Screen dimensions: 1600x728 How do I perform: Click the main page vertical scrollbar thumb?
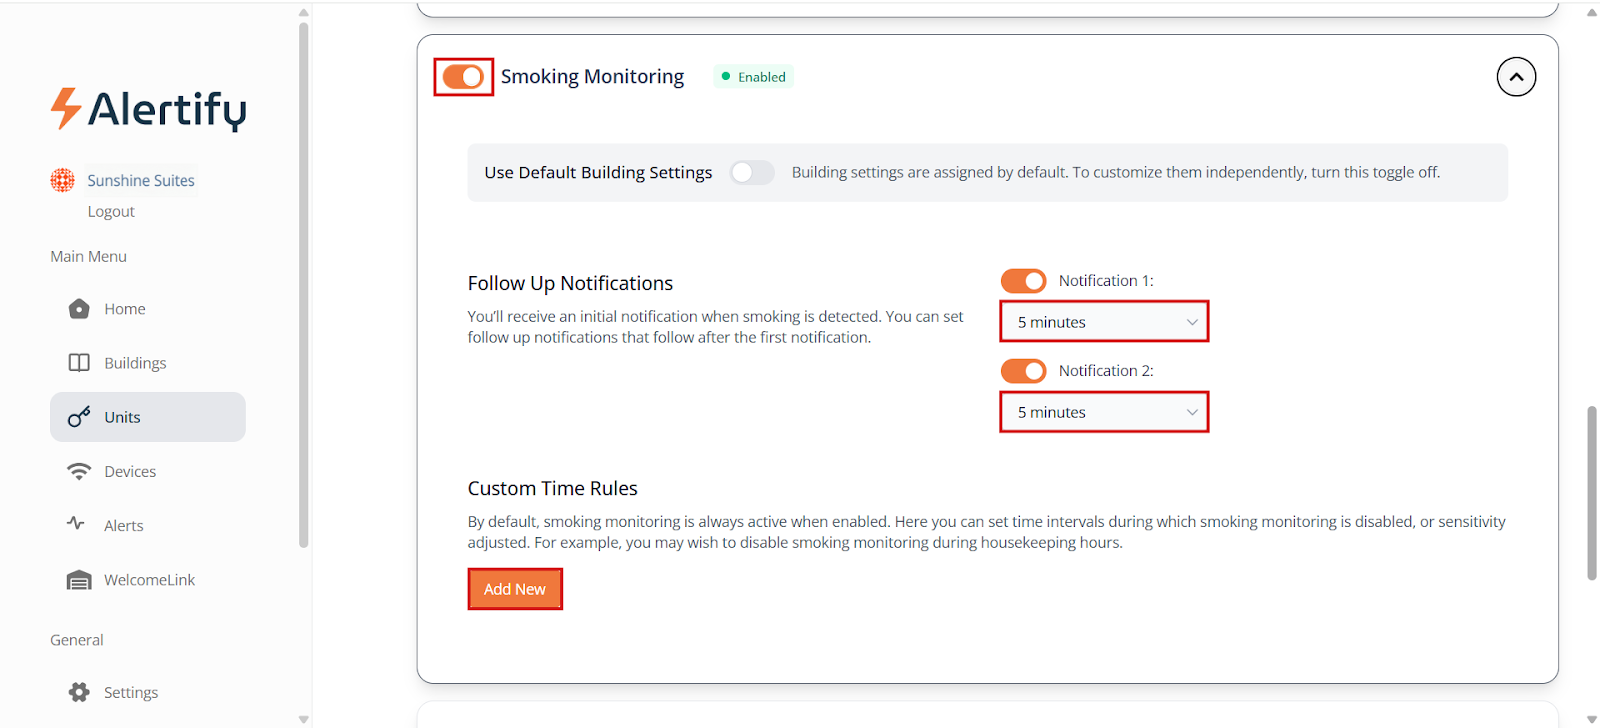[x=1592, y=492]
